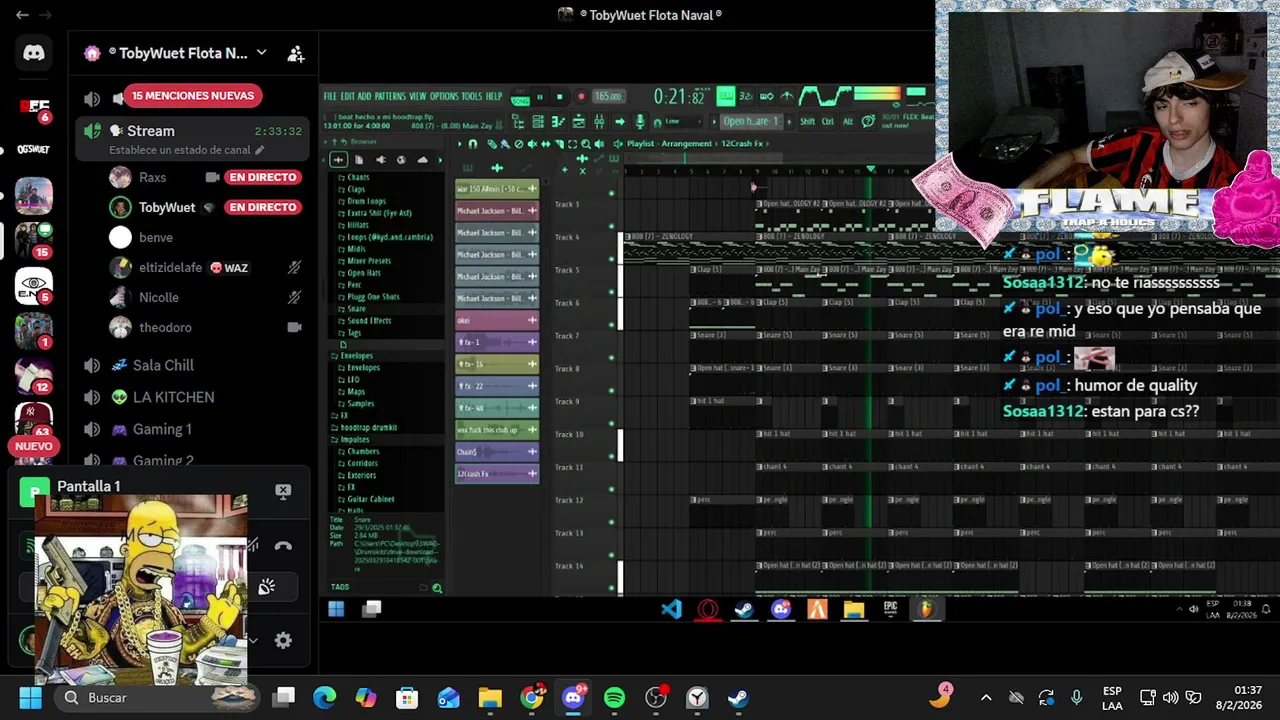Click the microphone recording icon in the toolbar
Image resolution: width=1280 pixels, height=720 pixels.
[640, 121]
